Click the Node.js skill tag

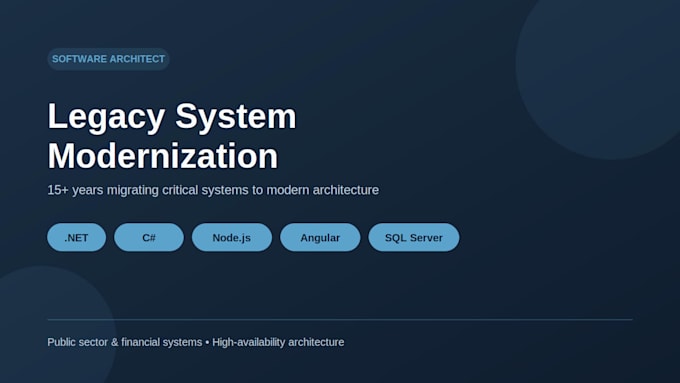[232, 237]
